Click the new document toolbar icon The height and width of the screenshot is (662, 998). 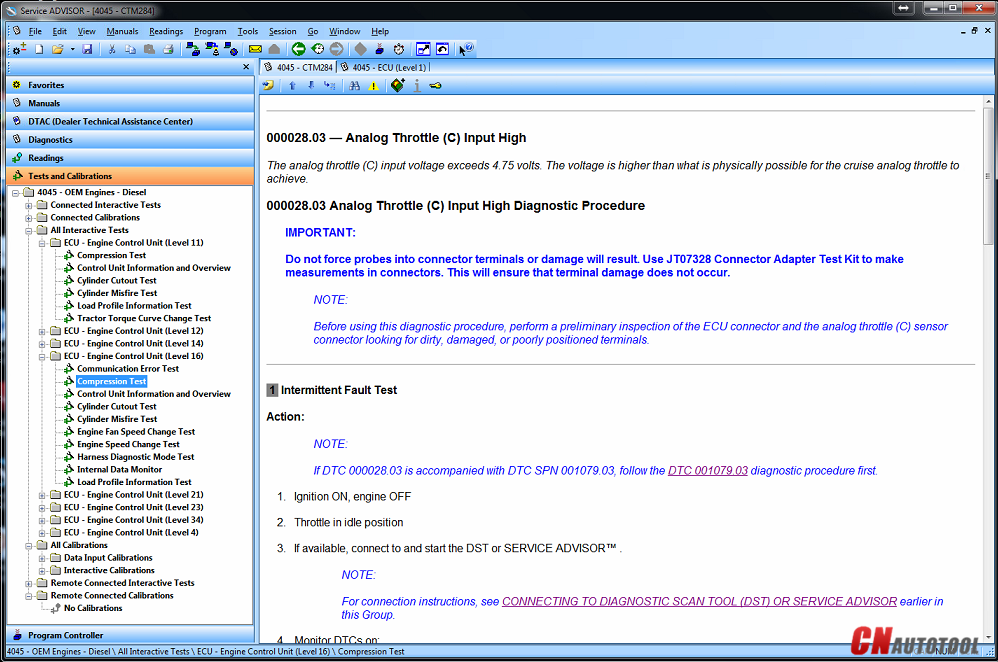39,49
